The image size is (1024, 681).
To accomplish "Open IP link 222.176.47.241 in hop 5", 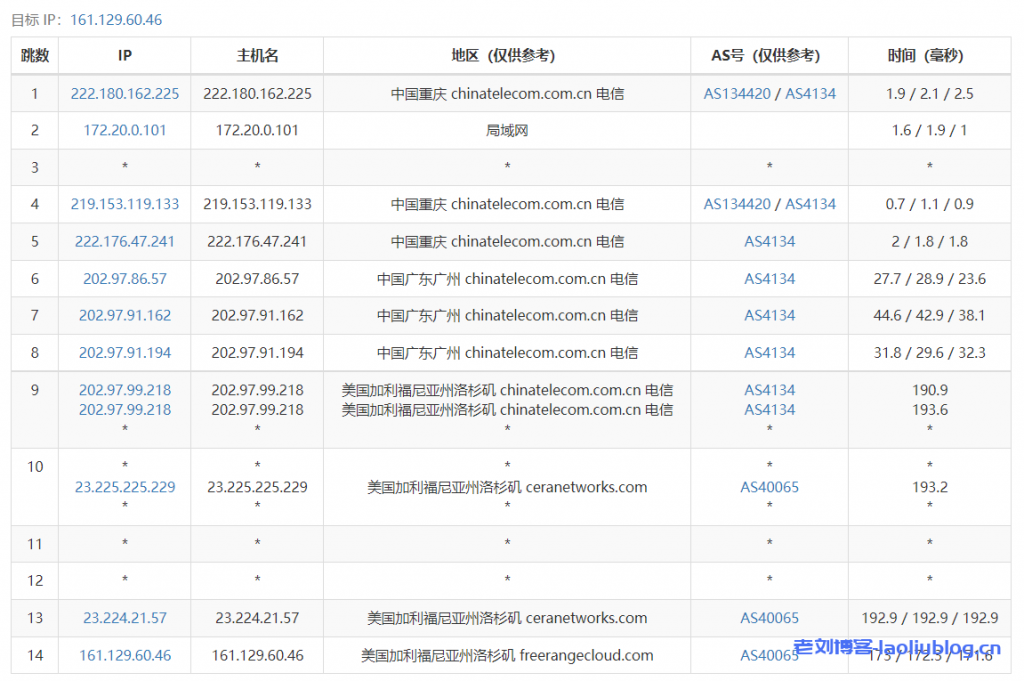I will 125,241.
